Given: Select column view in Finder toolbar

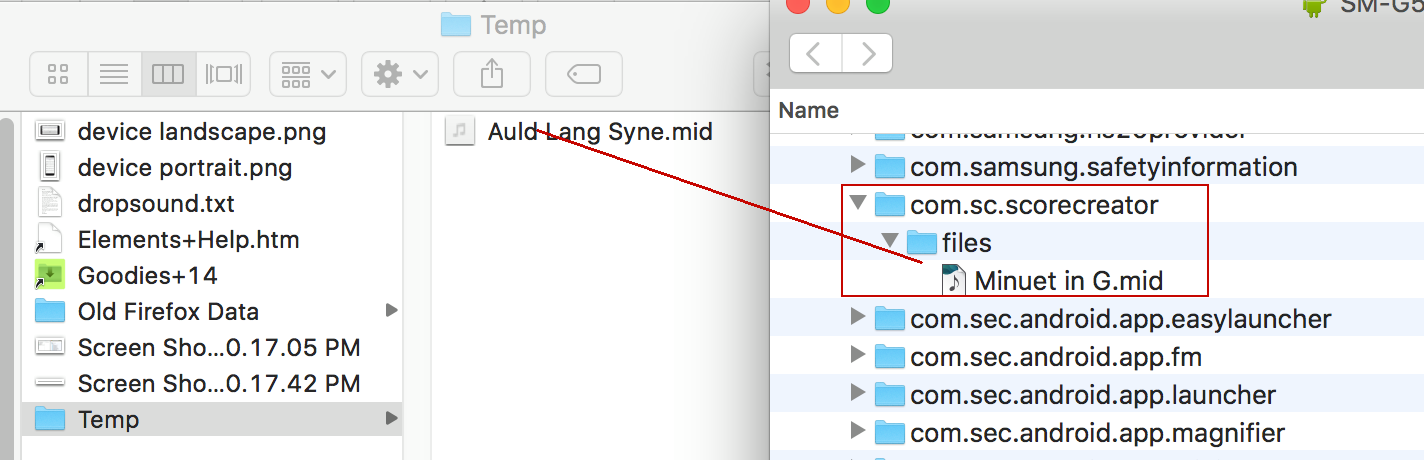Looking at the screenshot, I should click(x=168, y=74).
